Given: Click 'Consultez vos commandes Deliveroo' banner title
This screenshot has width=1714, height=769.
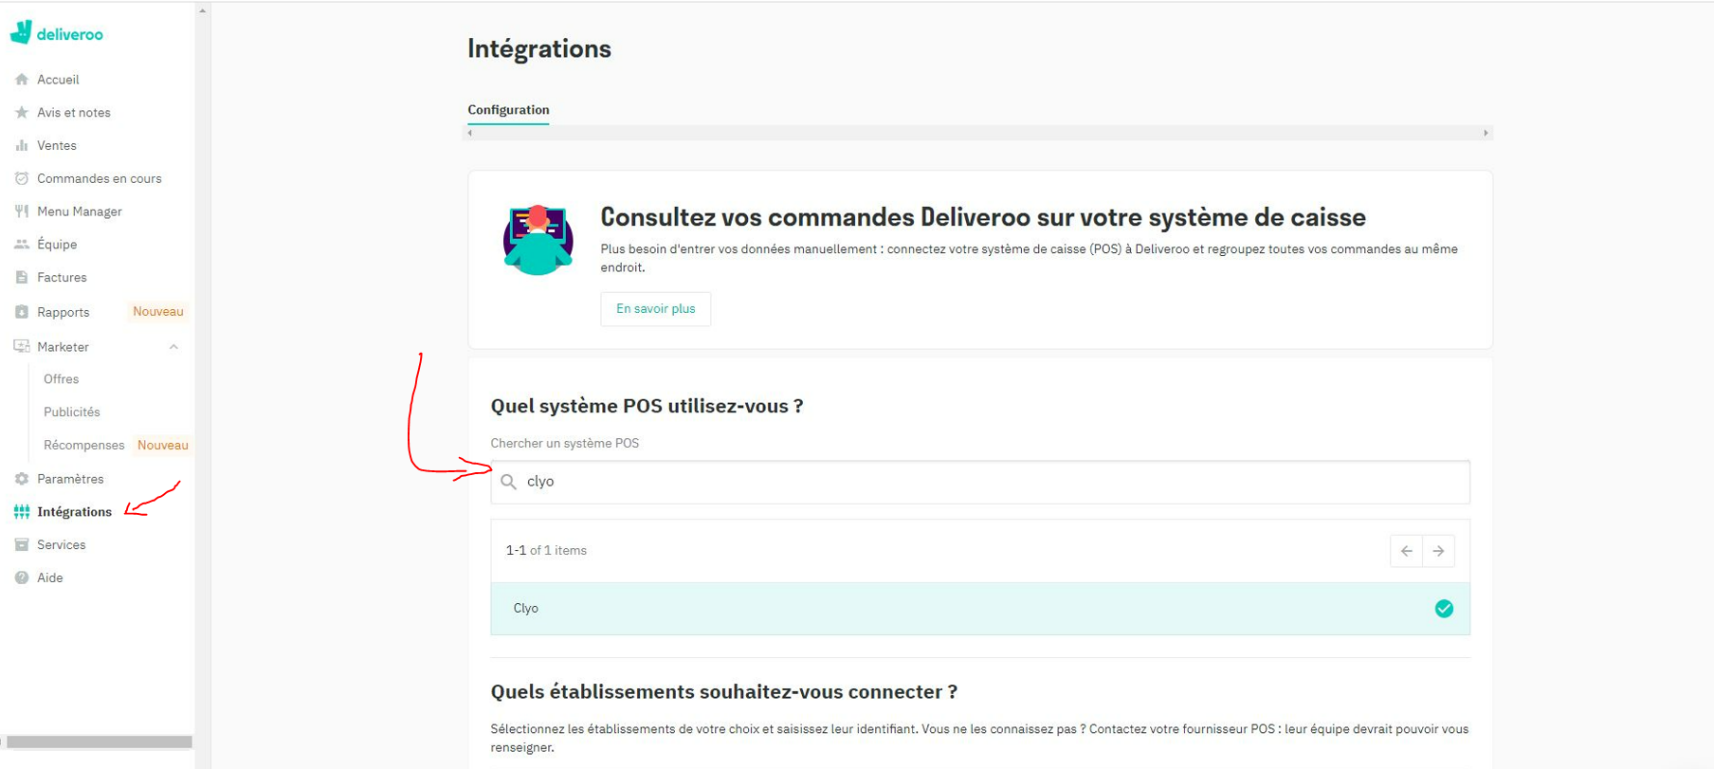Looking at the screenshot, I should tap(983, 217).
